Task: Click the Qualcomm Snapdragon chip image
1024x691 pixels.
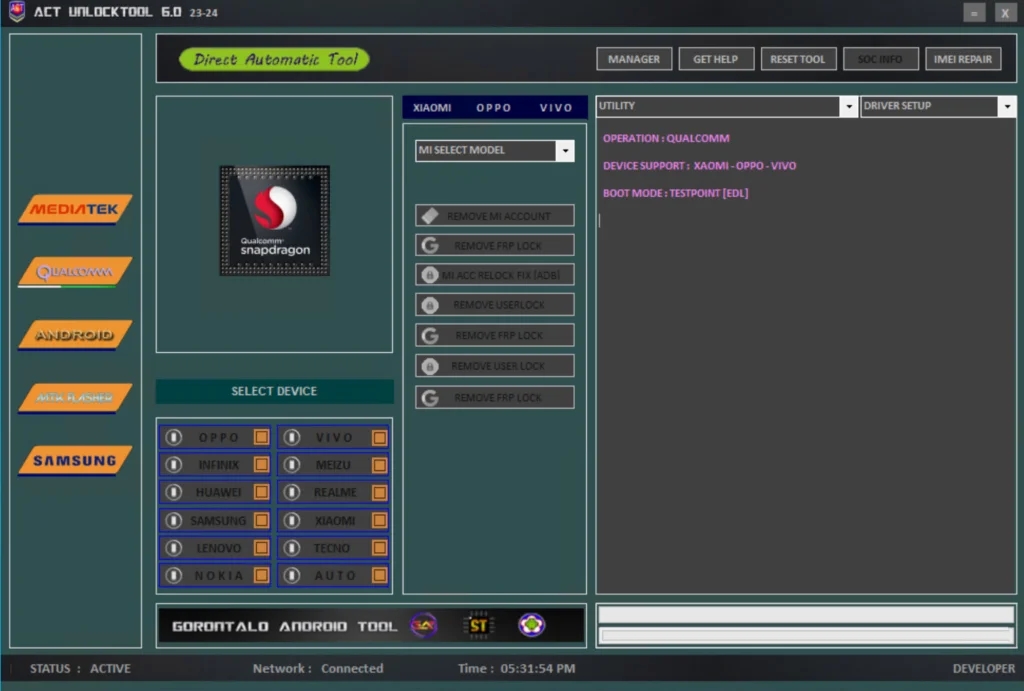Action: pyautogui.click(x=274, y=221)
